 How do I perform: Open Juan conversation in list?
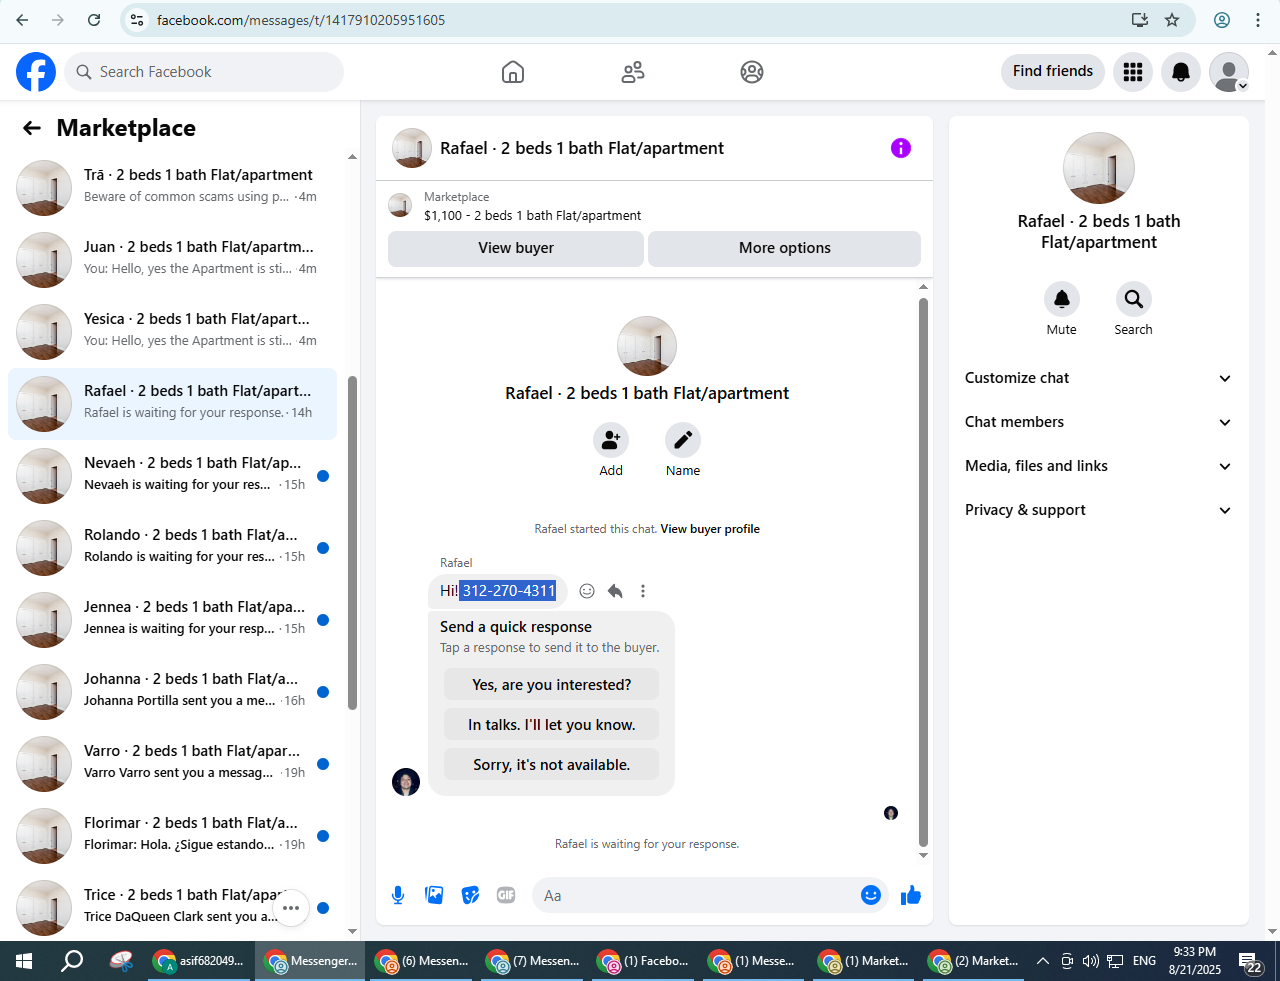(172, 259)
